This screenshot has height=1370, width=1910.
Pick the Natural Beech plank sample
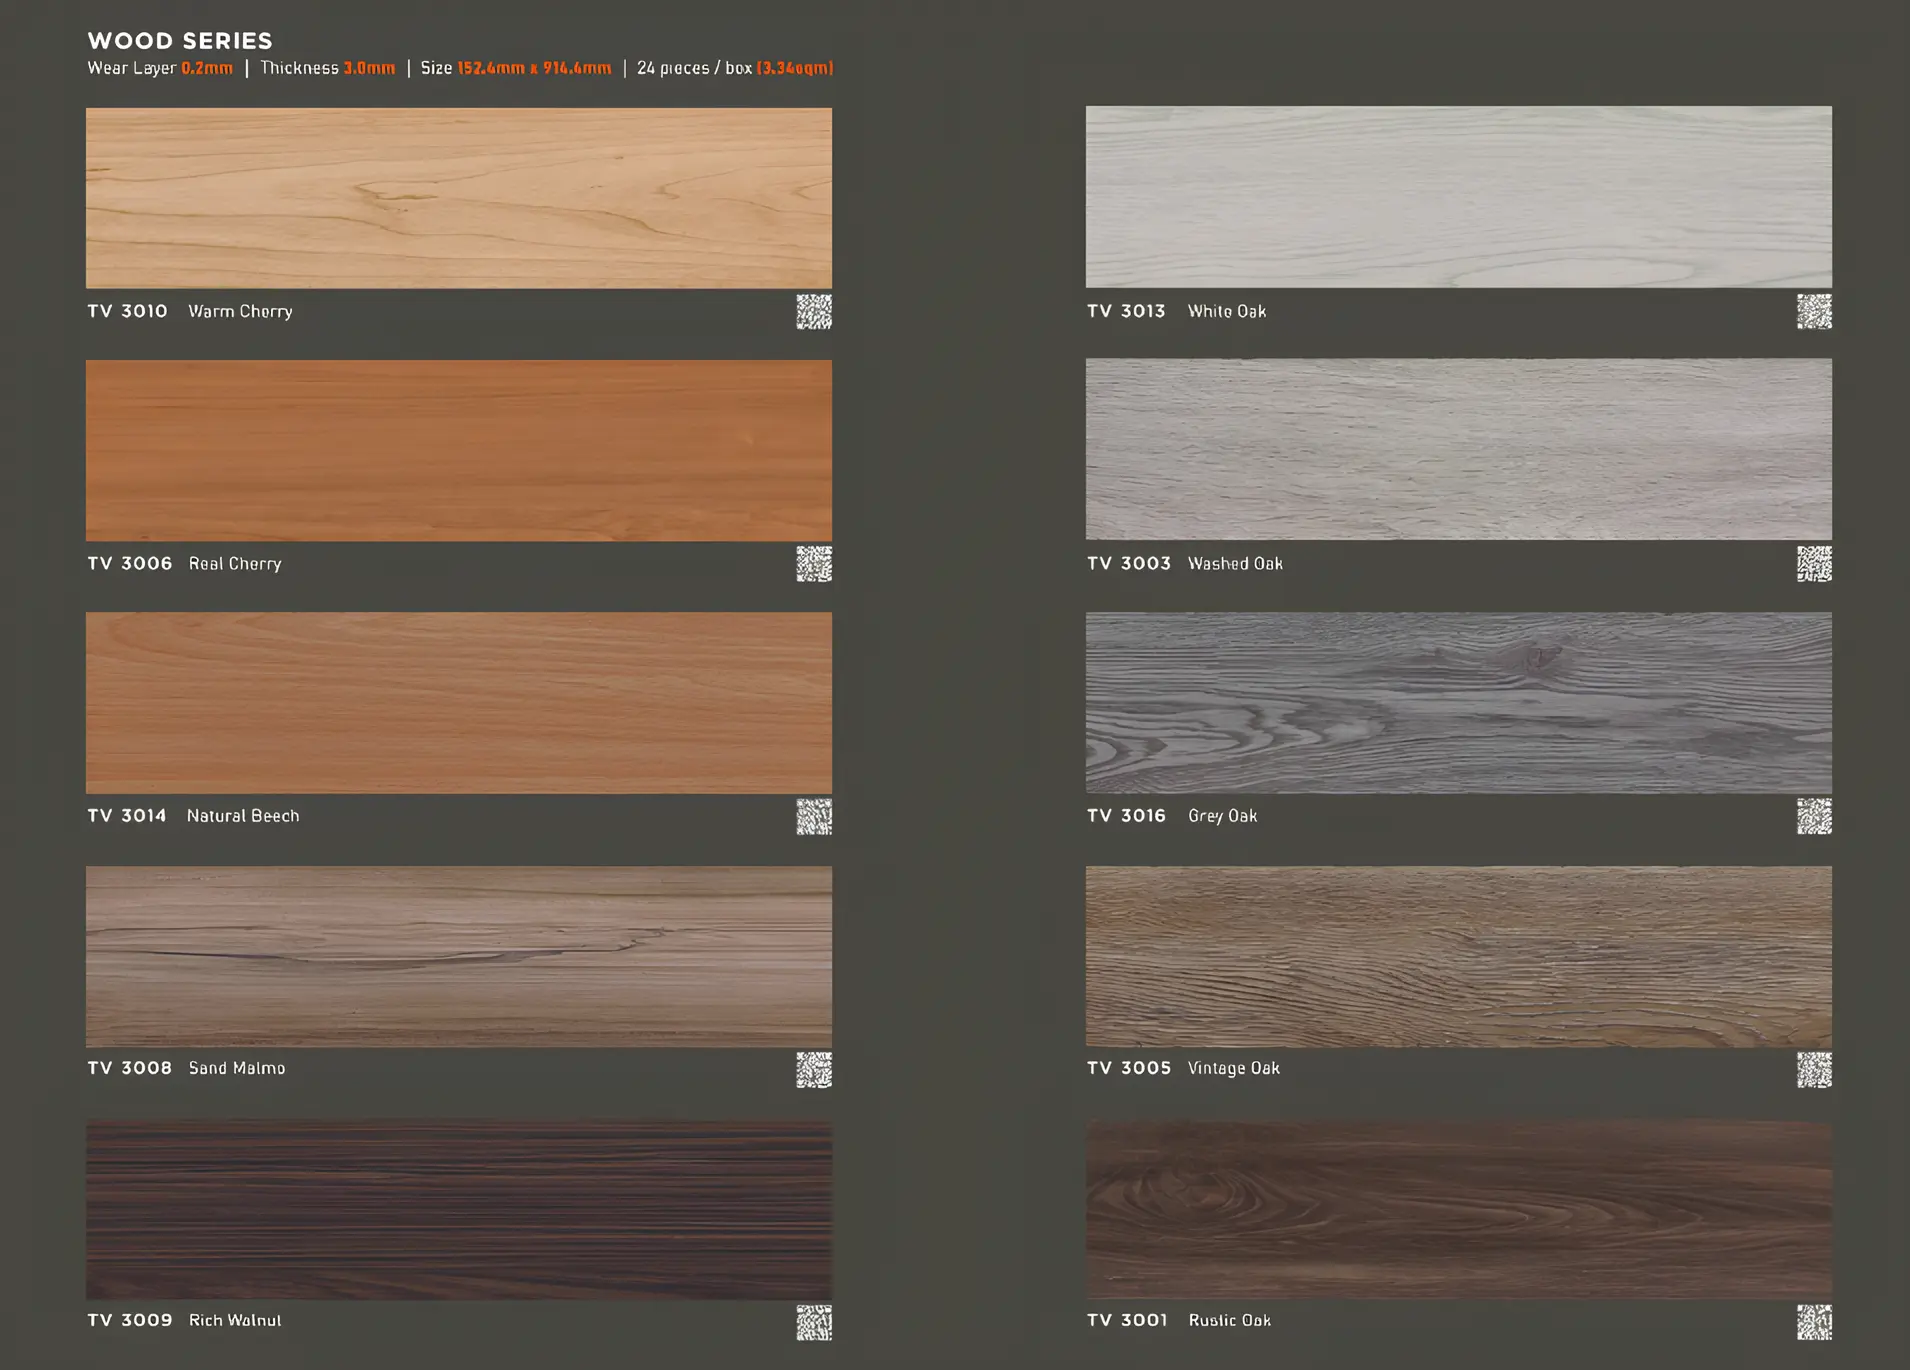coord(459,703)
